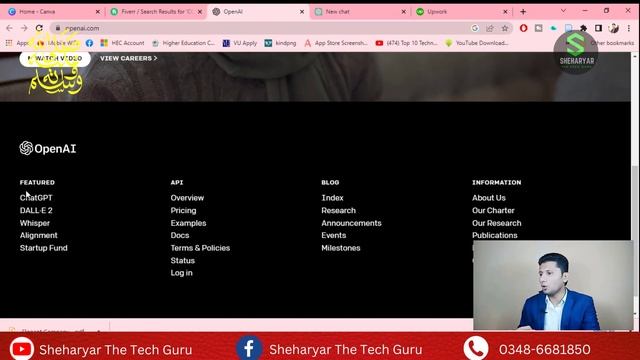
Task: Open the HEC Account bookmark
Action: (x=122, y=43)
